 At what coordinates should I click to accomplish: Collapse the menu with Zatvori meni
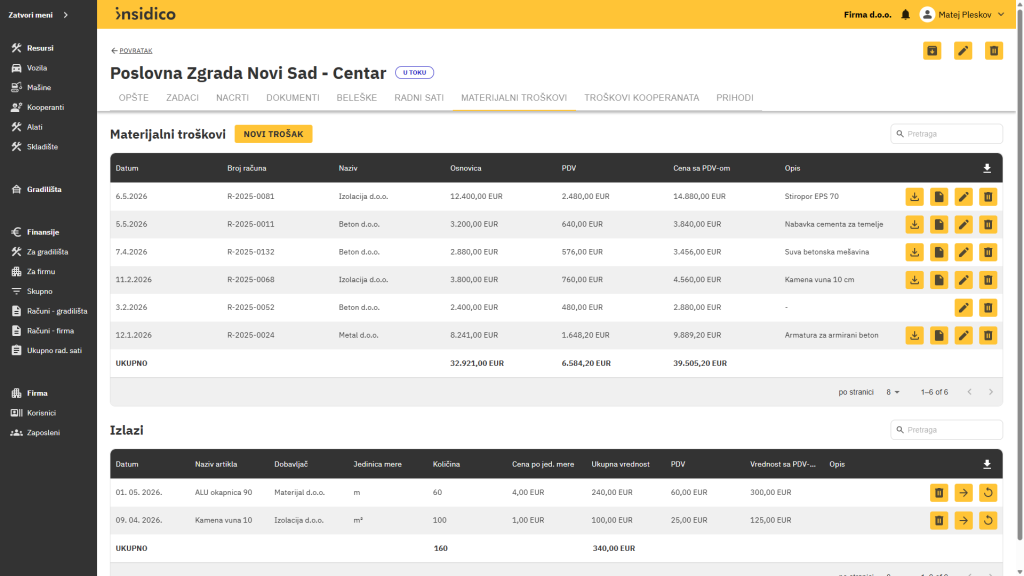pyautogui.click(x=38, y=14)
